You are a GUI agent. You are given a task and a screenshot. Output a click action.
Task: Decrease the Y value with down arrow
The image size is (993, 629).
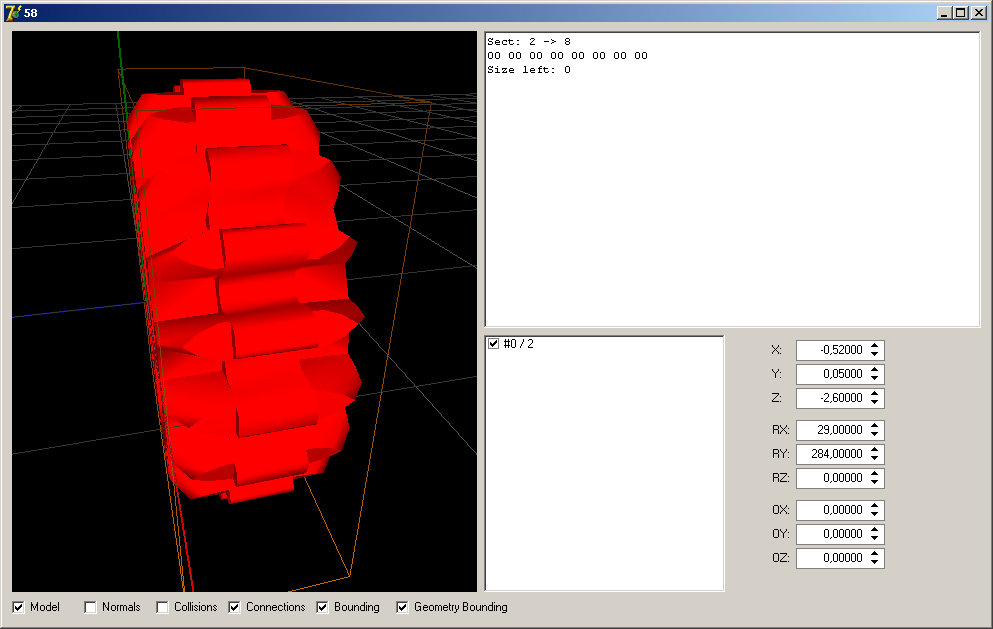(x=875, y=378)
